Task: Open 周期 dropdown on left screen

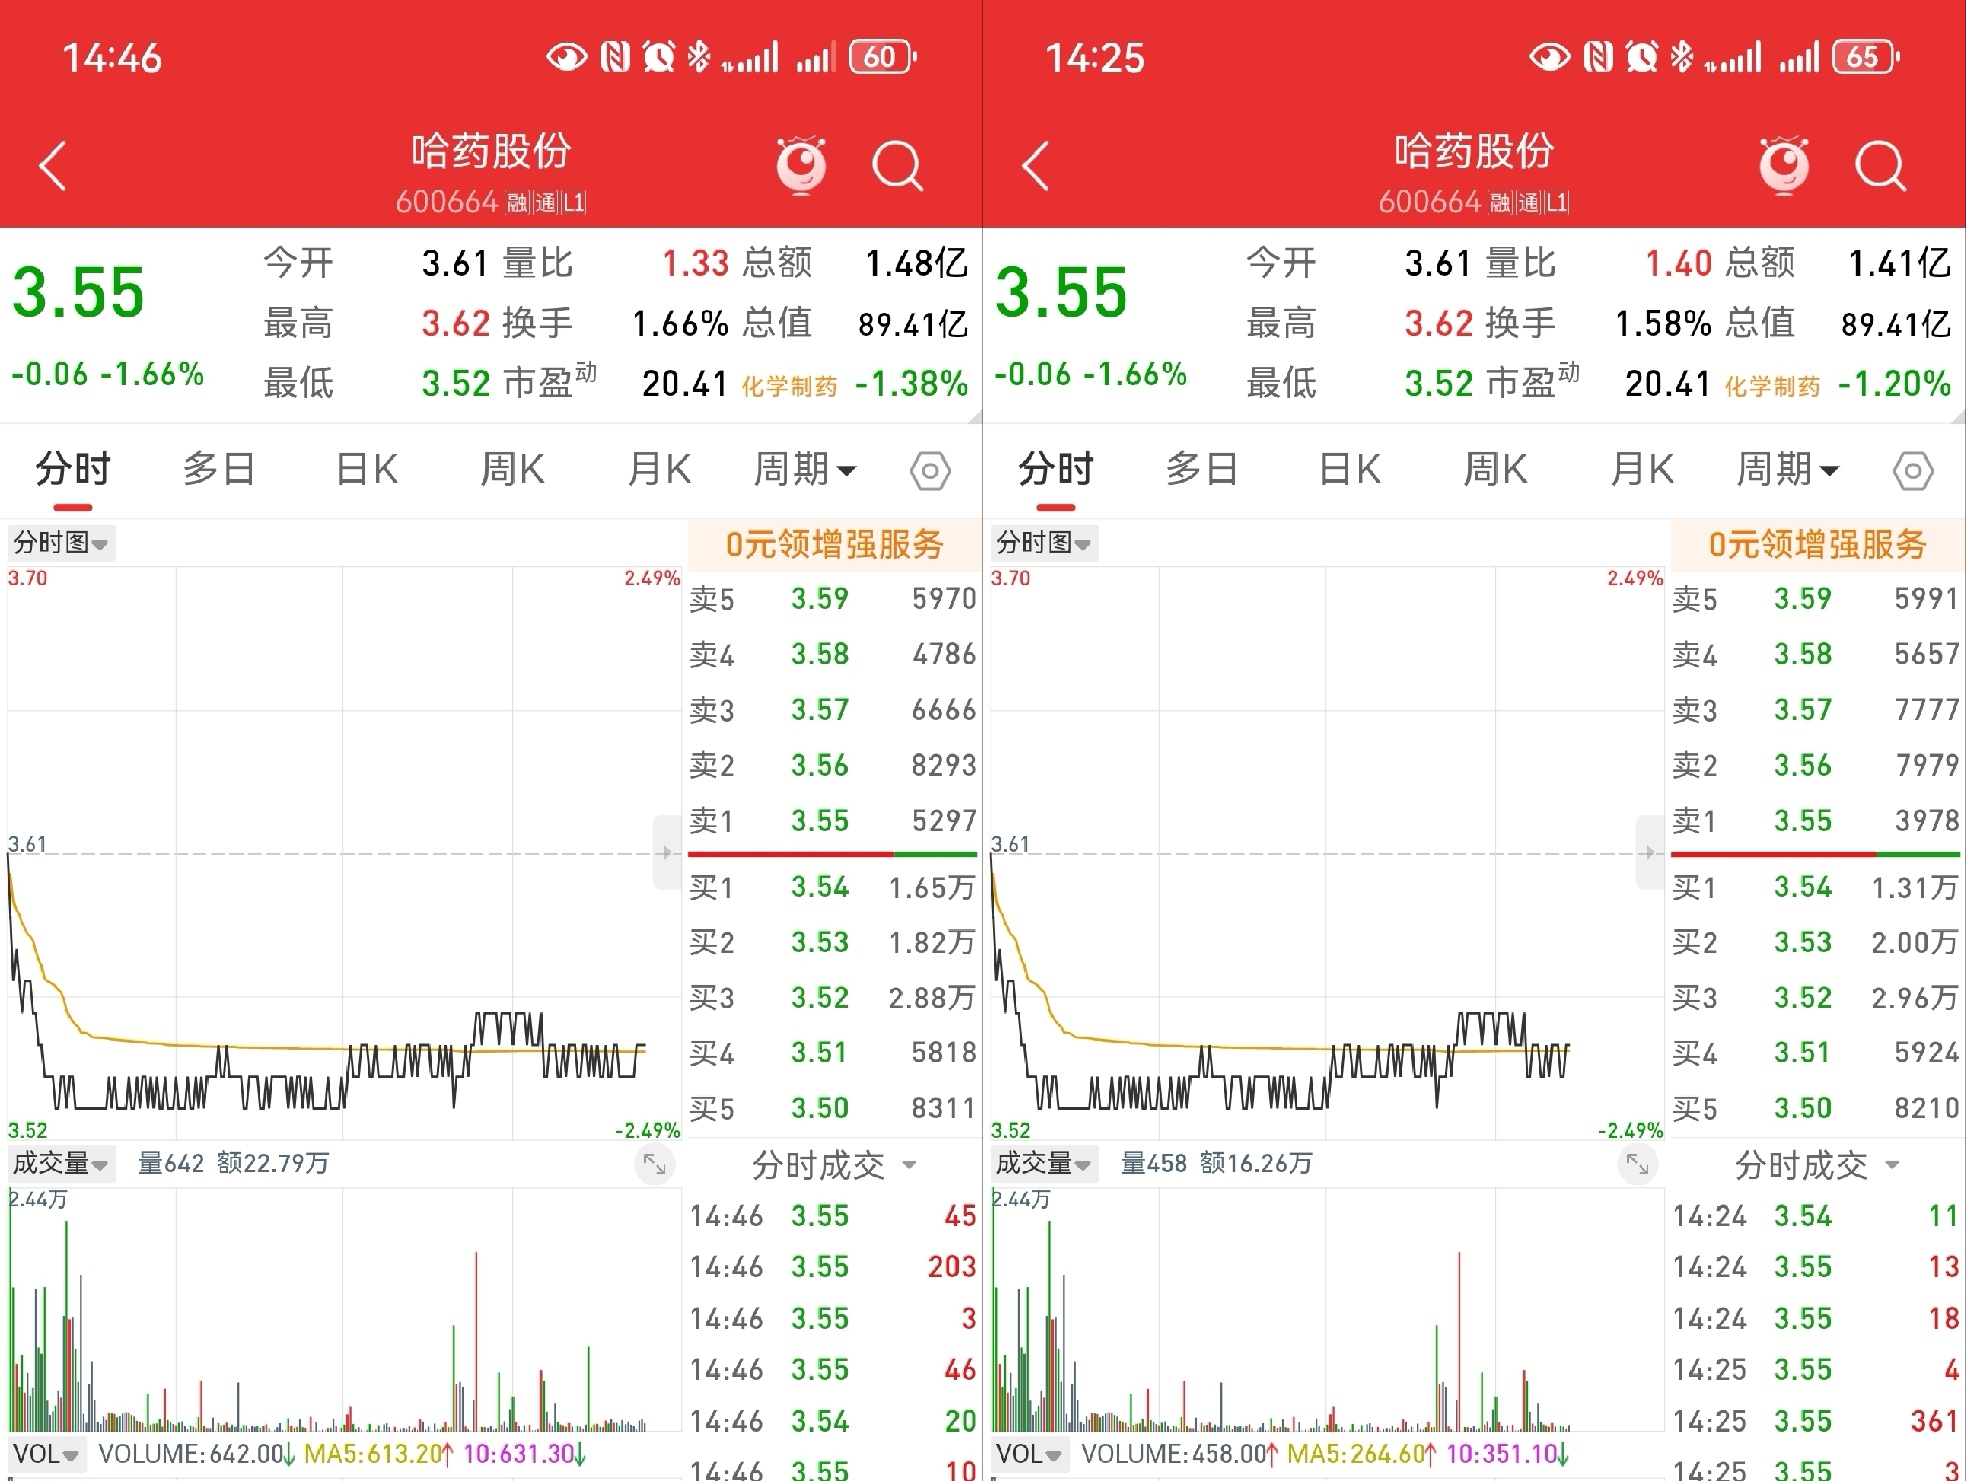Action: click(805, 469)
